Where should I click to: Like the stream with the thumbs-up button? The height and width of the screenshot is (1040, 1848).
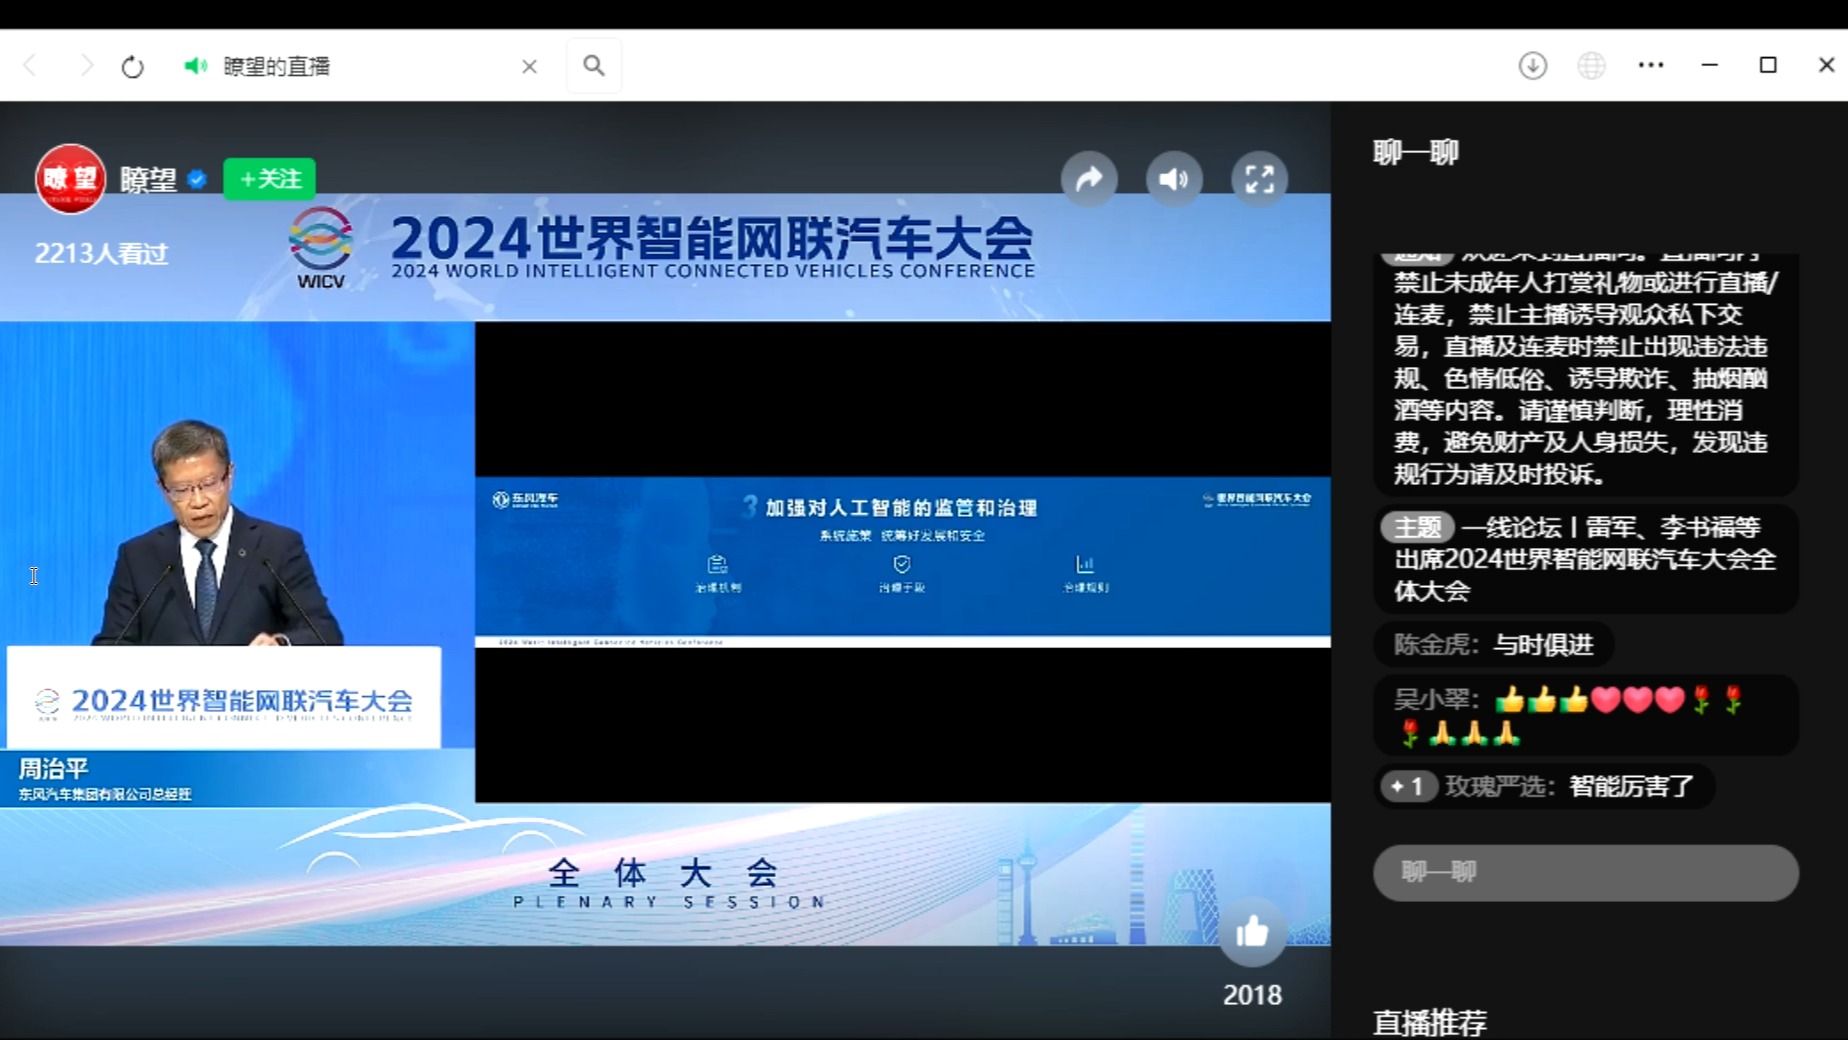click(1252, 933)
